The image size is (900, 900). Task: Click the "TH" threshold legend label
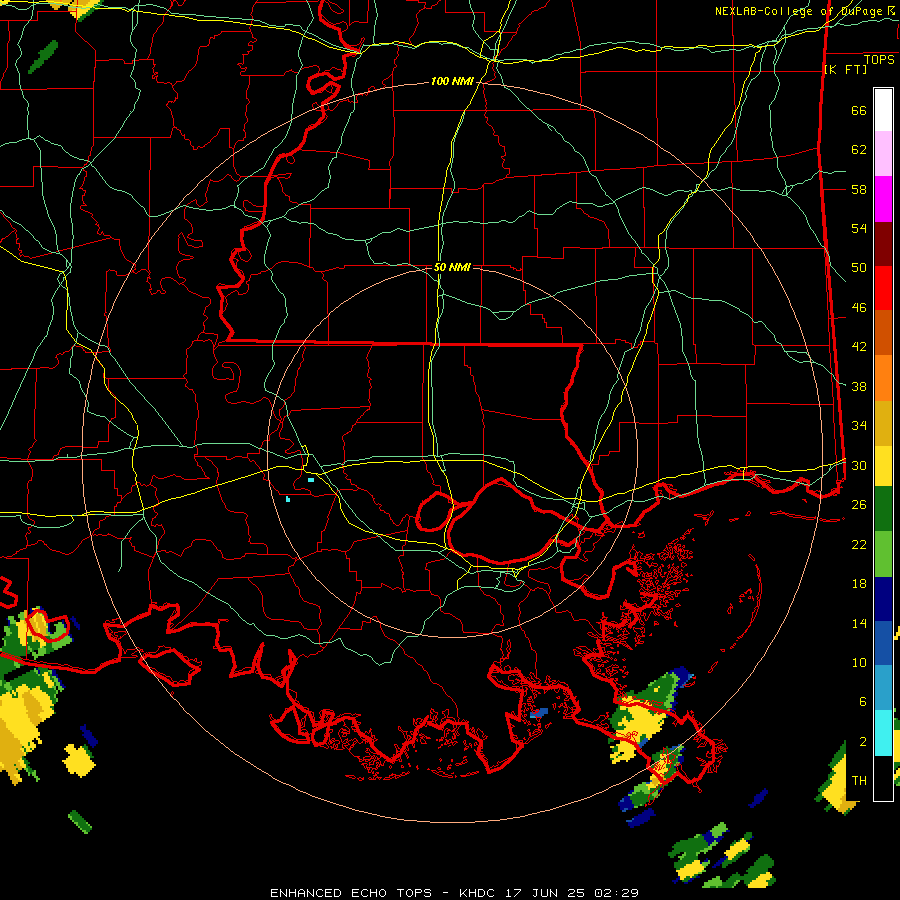[x=859, y=781]
